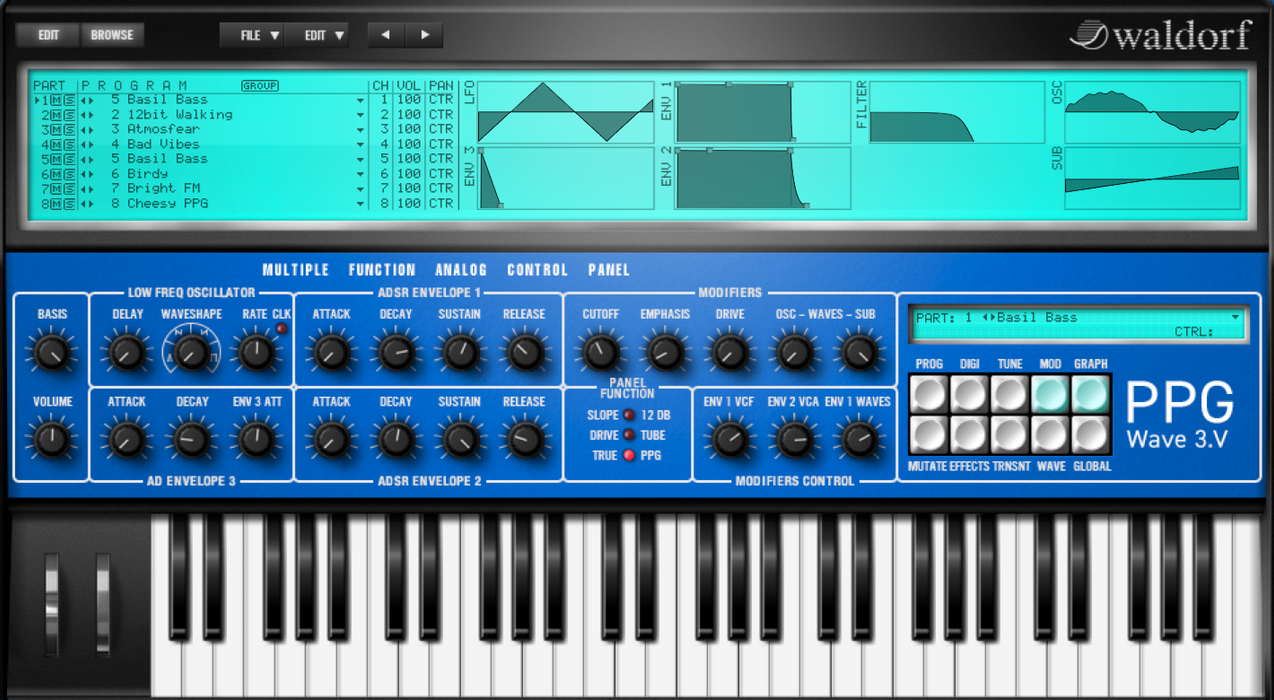Select the GRAPH button
1274x700 pixels.
[1090, 393]
